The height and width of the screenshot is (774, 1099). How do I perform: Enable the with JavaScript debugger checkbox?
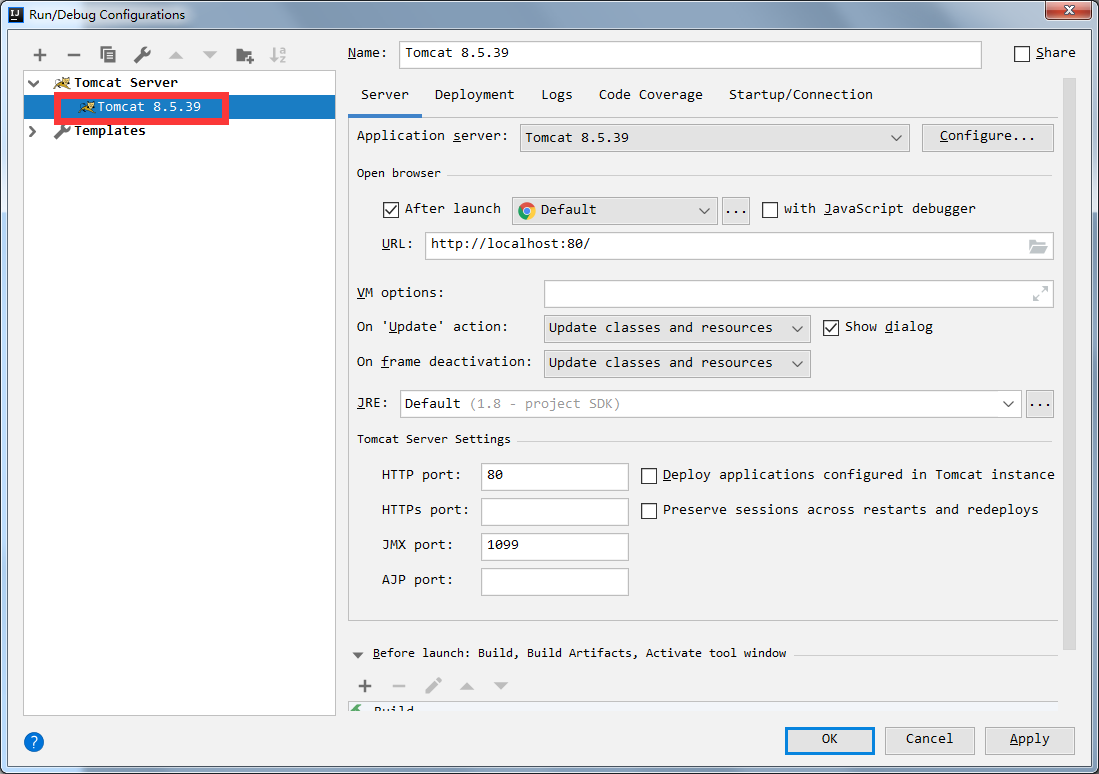pyautogui.click(x=770, y=210)
